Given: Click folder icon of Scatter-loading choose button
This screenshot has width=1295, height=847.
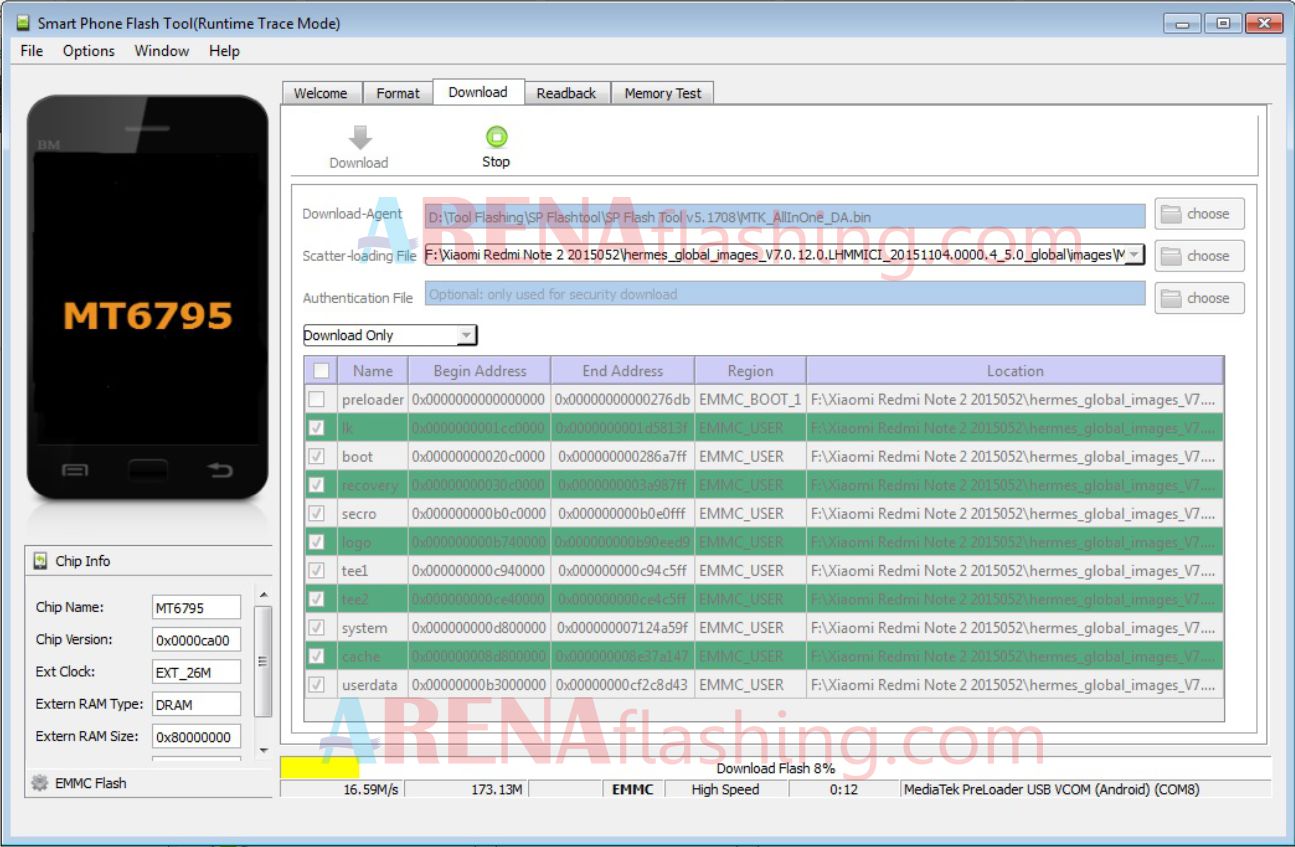Looking at the screenshot, I should 1171,255.
